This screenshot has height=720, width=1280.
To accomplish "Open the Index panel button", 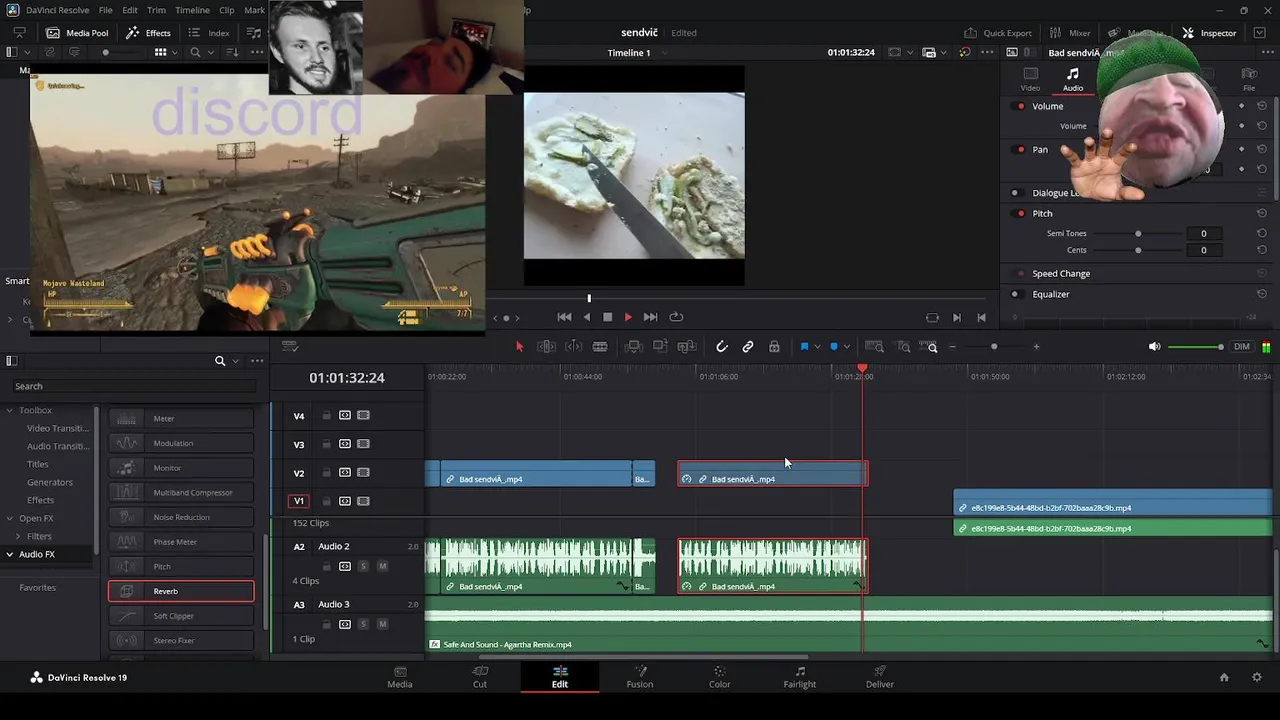I will pyautogui.click(x=209, y=33).
